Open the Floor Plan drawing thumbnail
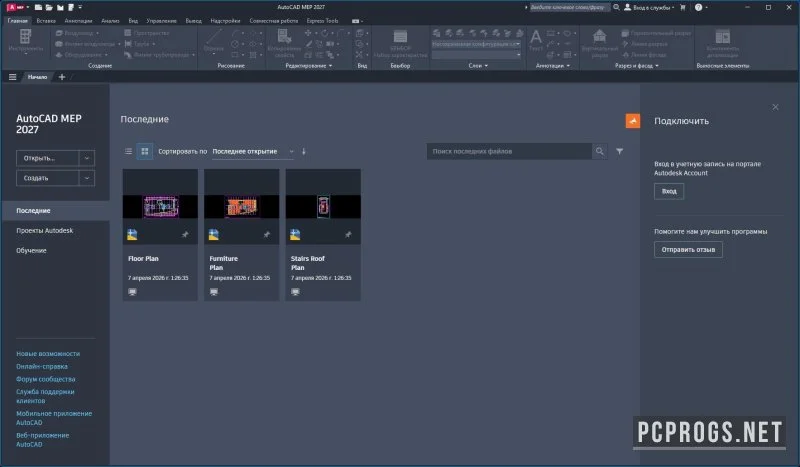This screenshot has height=467, width=800. pos(160,207)
